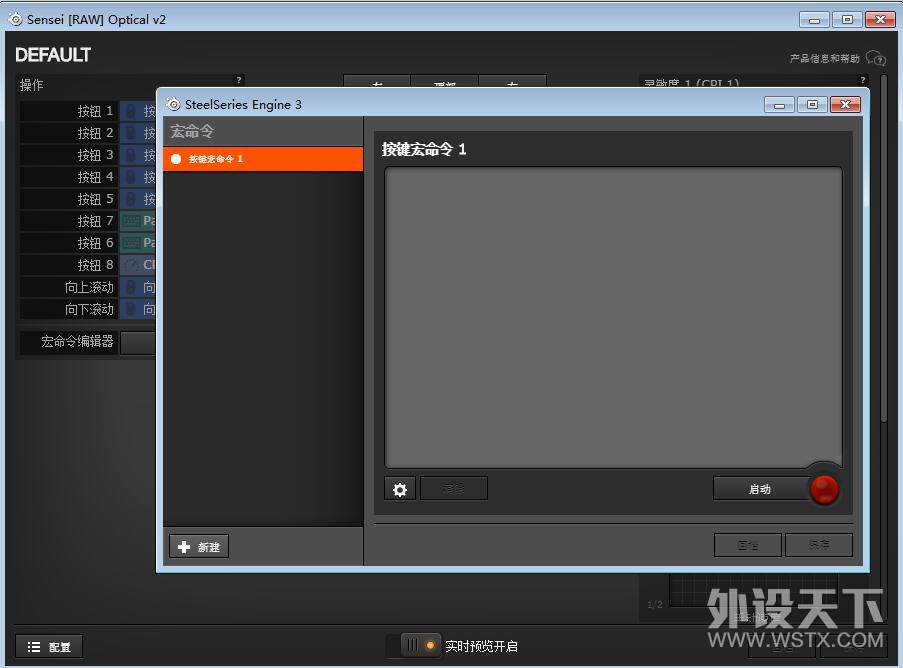The width and height of the screenshot is (903, 668).
Task: Click the SteelSeries Engine 3 logo icon
Action: 173,104
